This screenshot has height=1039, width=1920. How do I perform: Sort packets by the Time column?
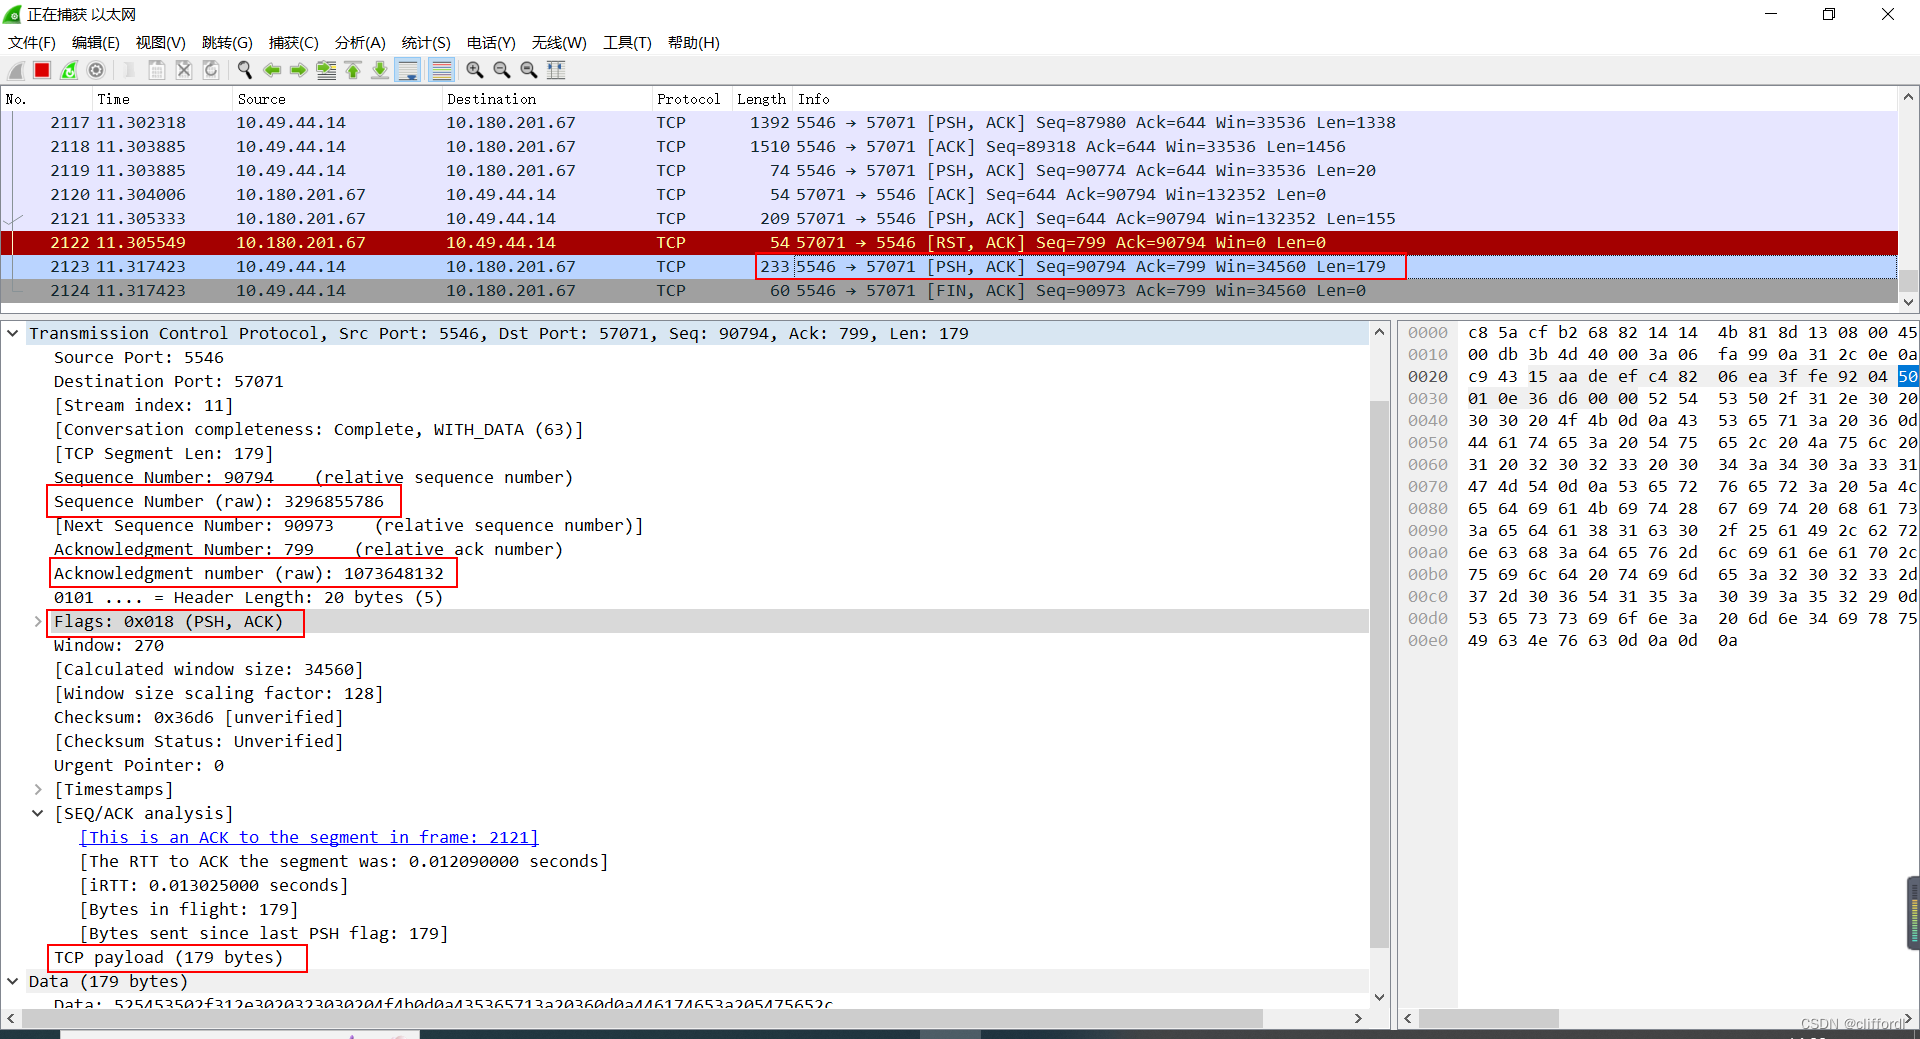(161, 99)
